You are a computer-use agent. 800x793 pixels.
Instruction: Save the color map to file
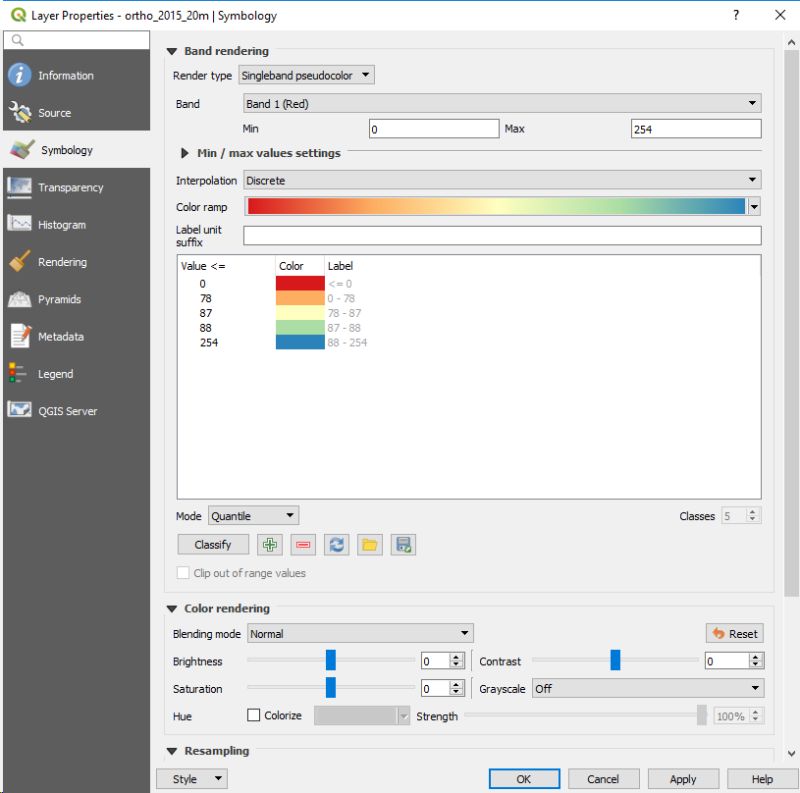click(403, 544)
